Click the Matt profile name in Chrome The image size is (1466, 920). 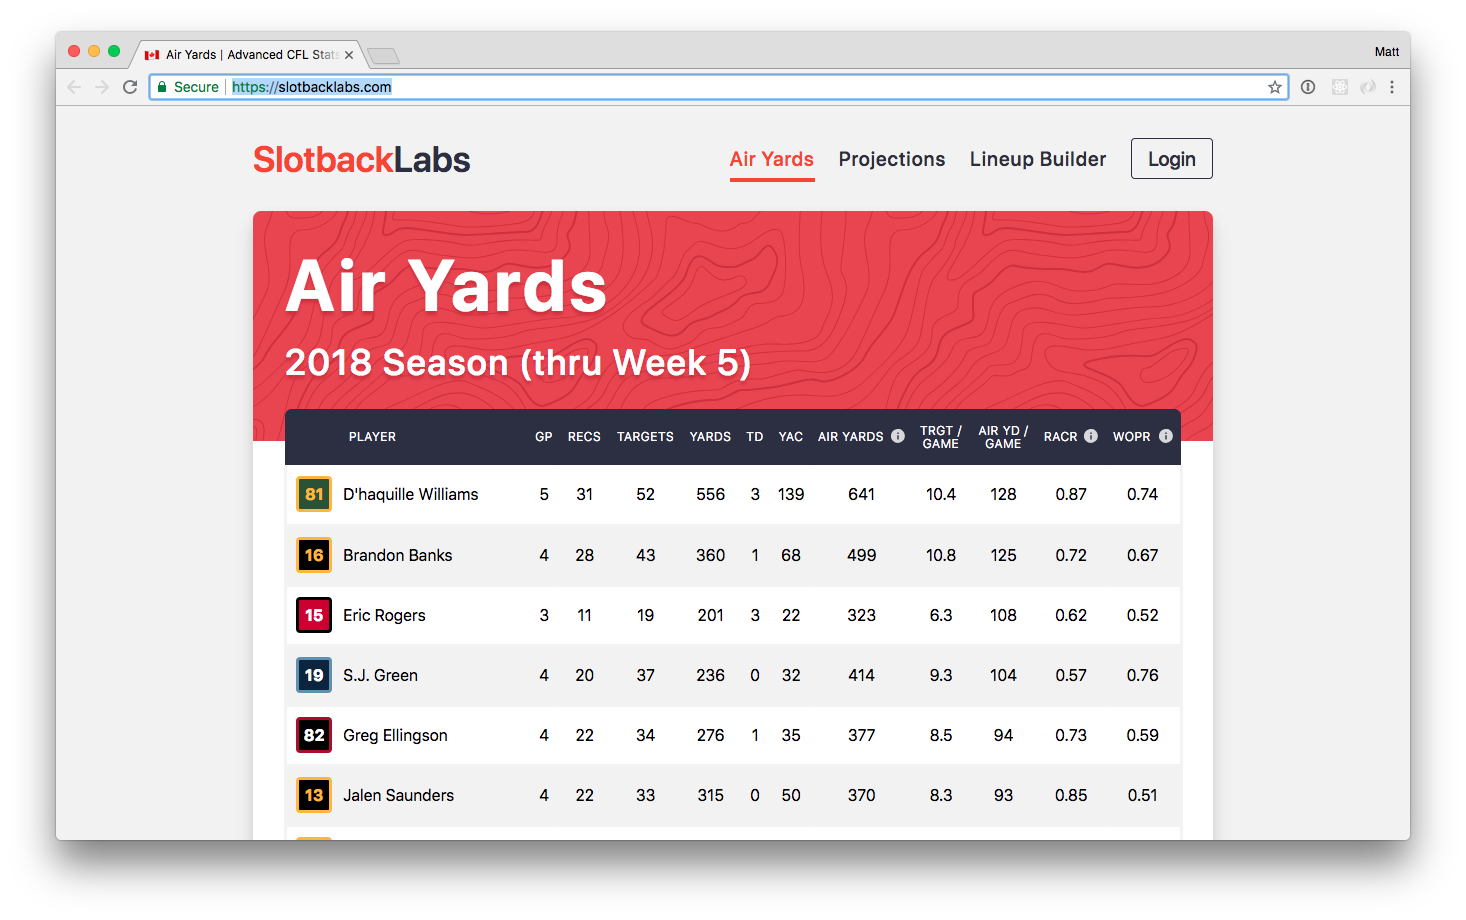click(1387, 52)
